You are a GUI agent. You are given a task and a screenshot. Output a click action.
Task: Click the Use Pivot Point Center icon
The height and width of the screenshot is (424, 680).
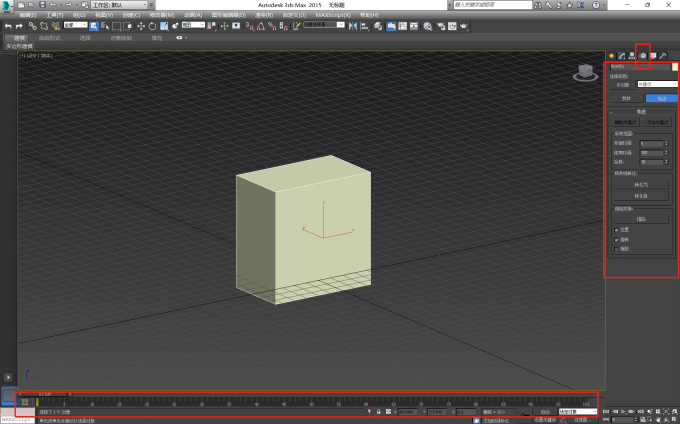[x=212, y=26]
